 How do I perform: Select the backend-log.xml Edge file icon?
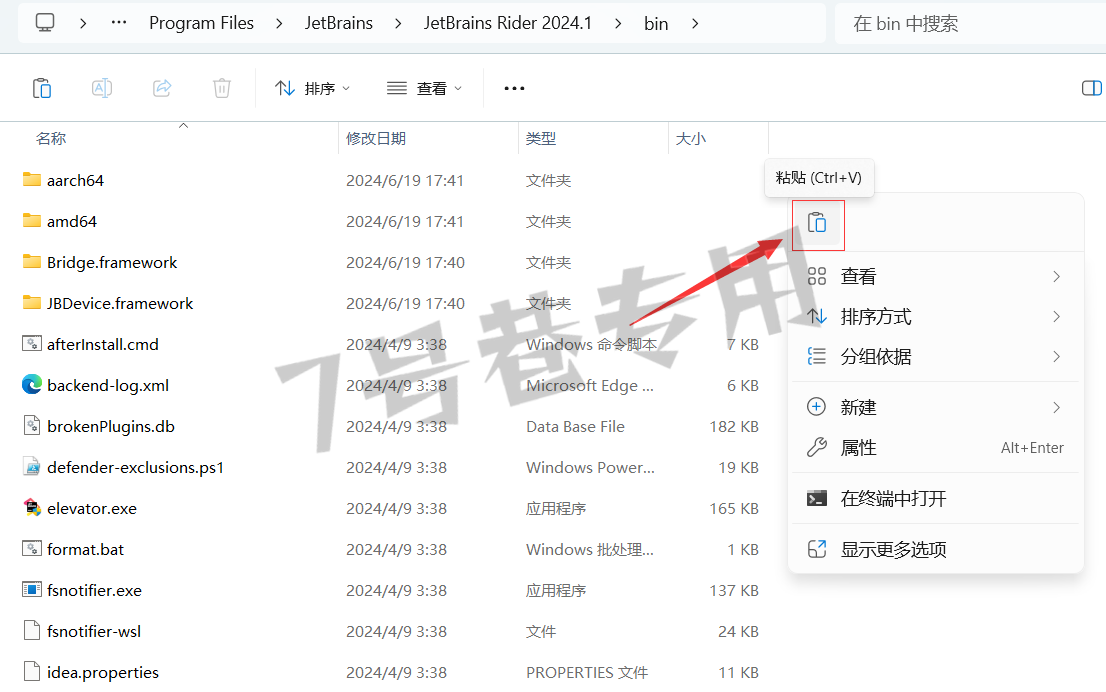tap(32, 384)
